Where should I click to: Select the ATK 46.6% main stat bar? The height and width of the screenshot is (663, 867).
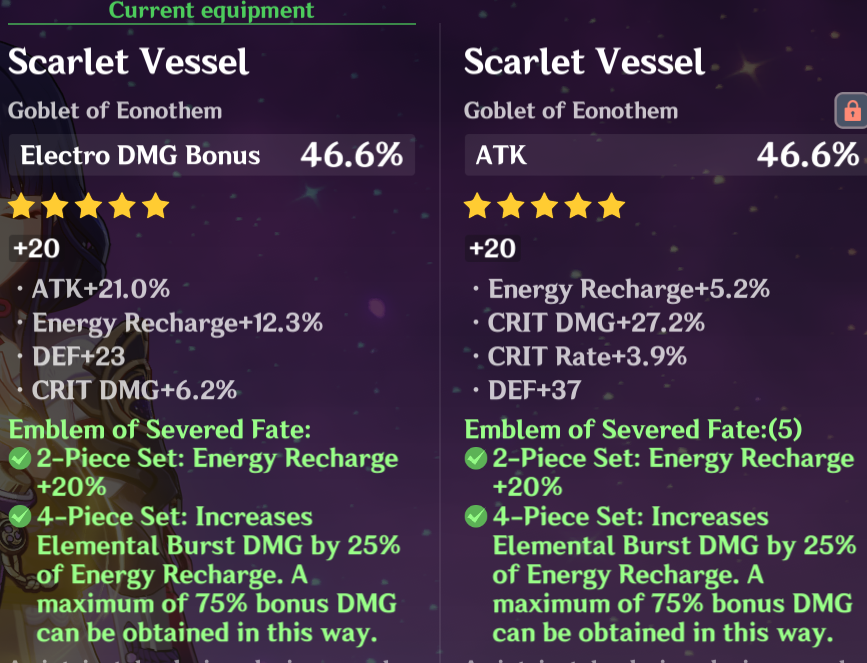(666, 156)
